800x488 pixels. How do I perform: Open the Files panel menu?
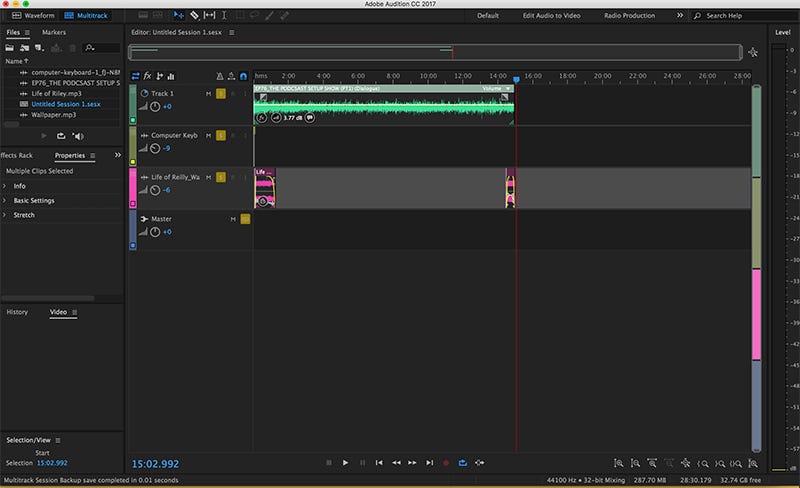(27, 32)
